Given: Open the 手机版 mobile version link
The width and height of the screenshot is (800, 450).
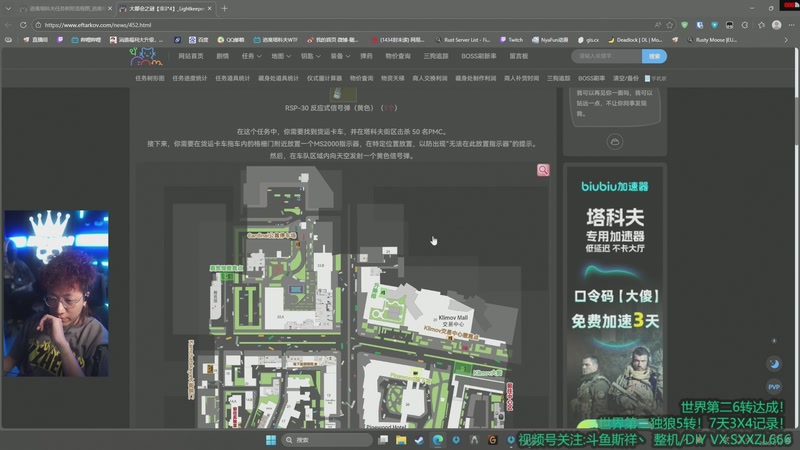Looking at the screenshot, I should click(x=656, y=79).
